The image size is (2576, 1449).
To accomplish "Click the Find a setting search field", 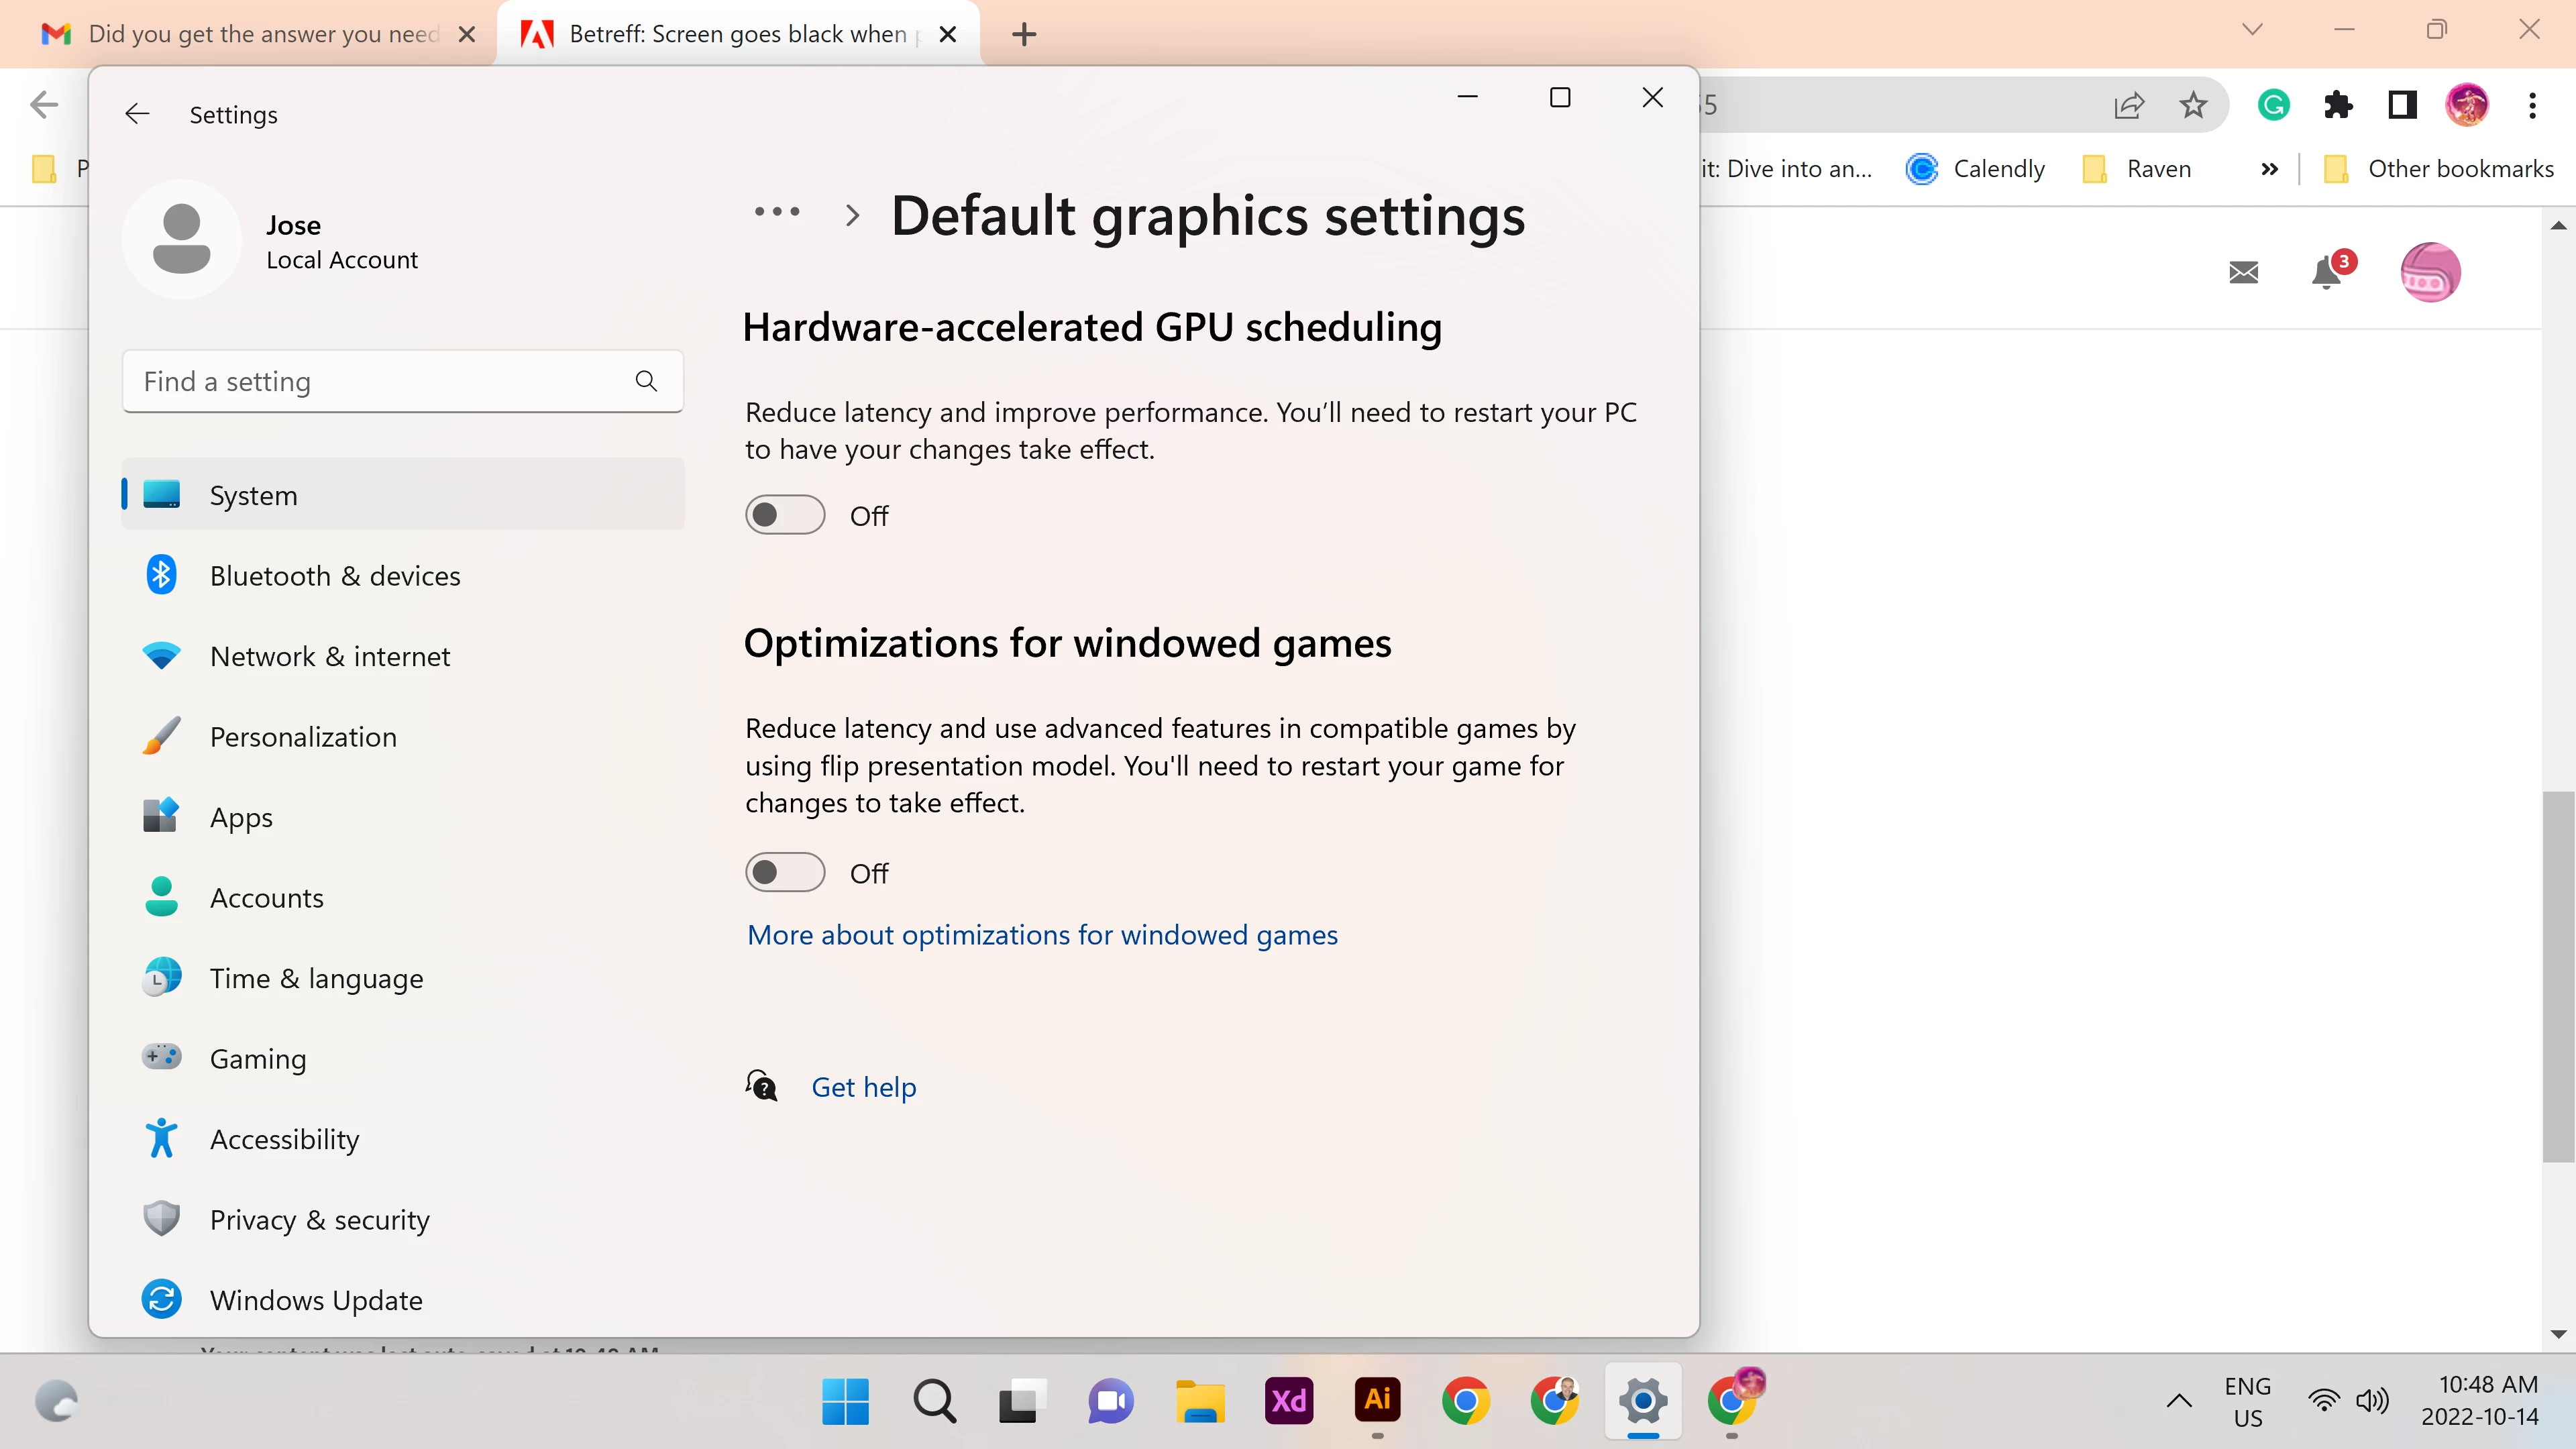I will coord(380,381).
